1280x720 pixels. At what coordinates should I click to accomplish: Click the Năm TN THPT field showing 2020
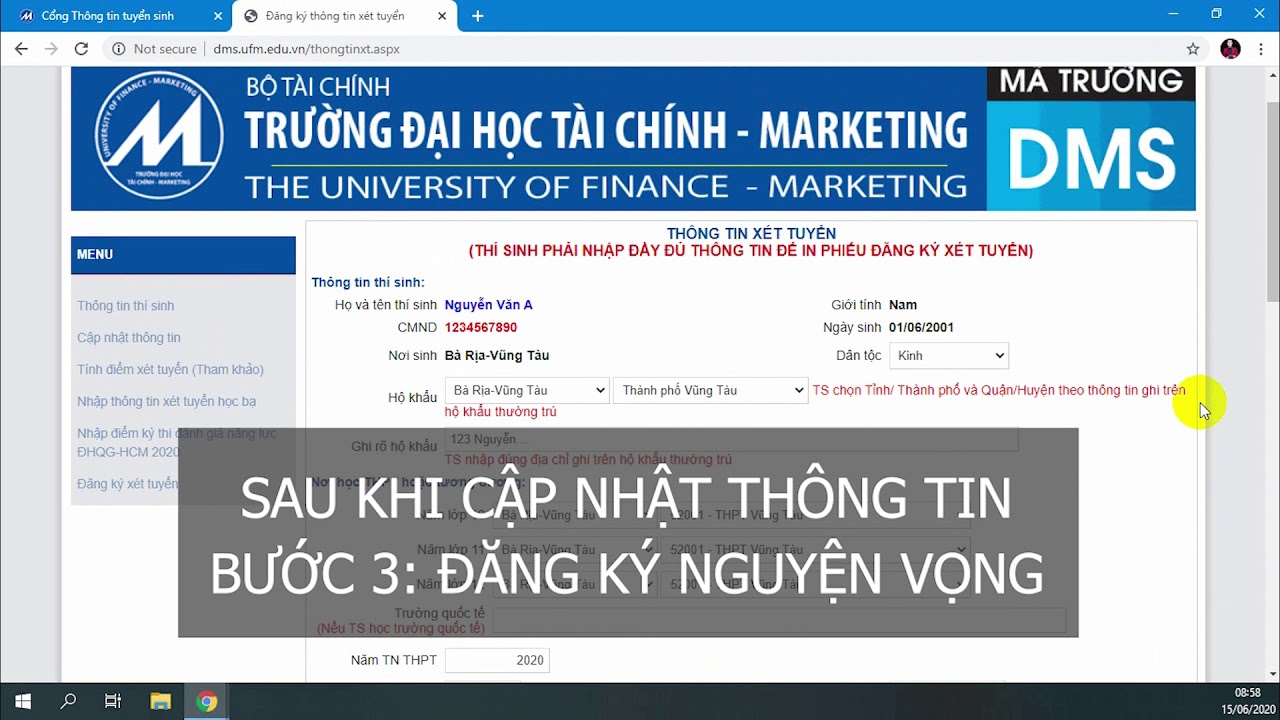pos(497,660)
